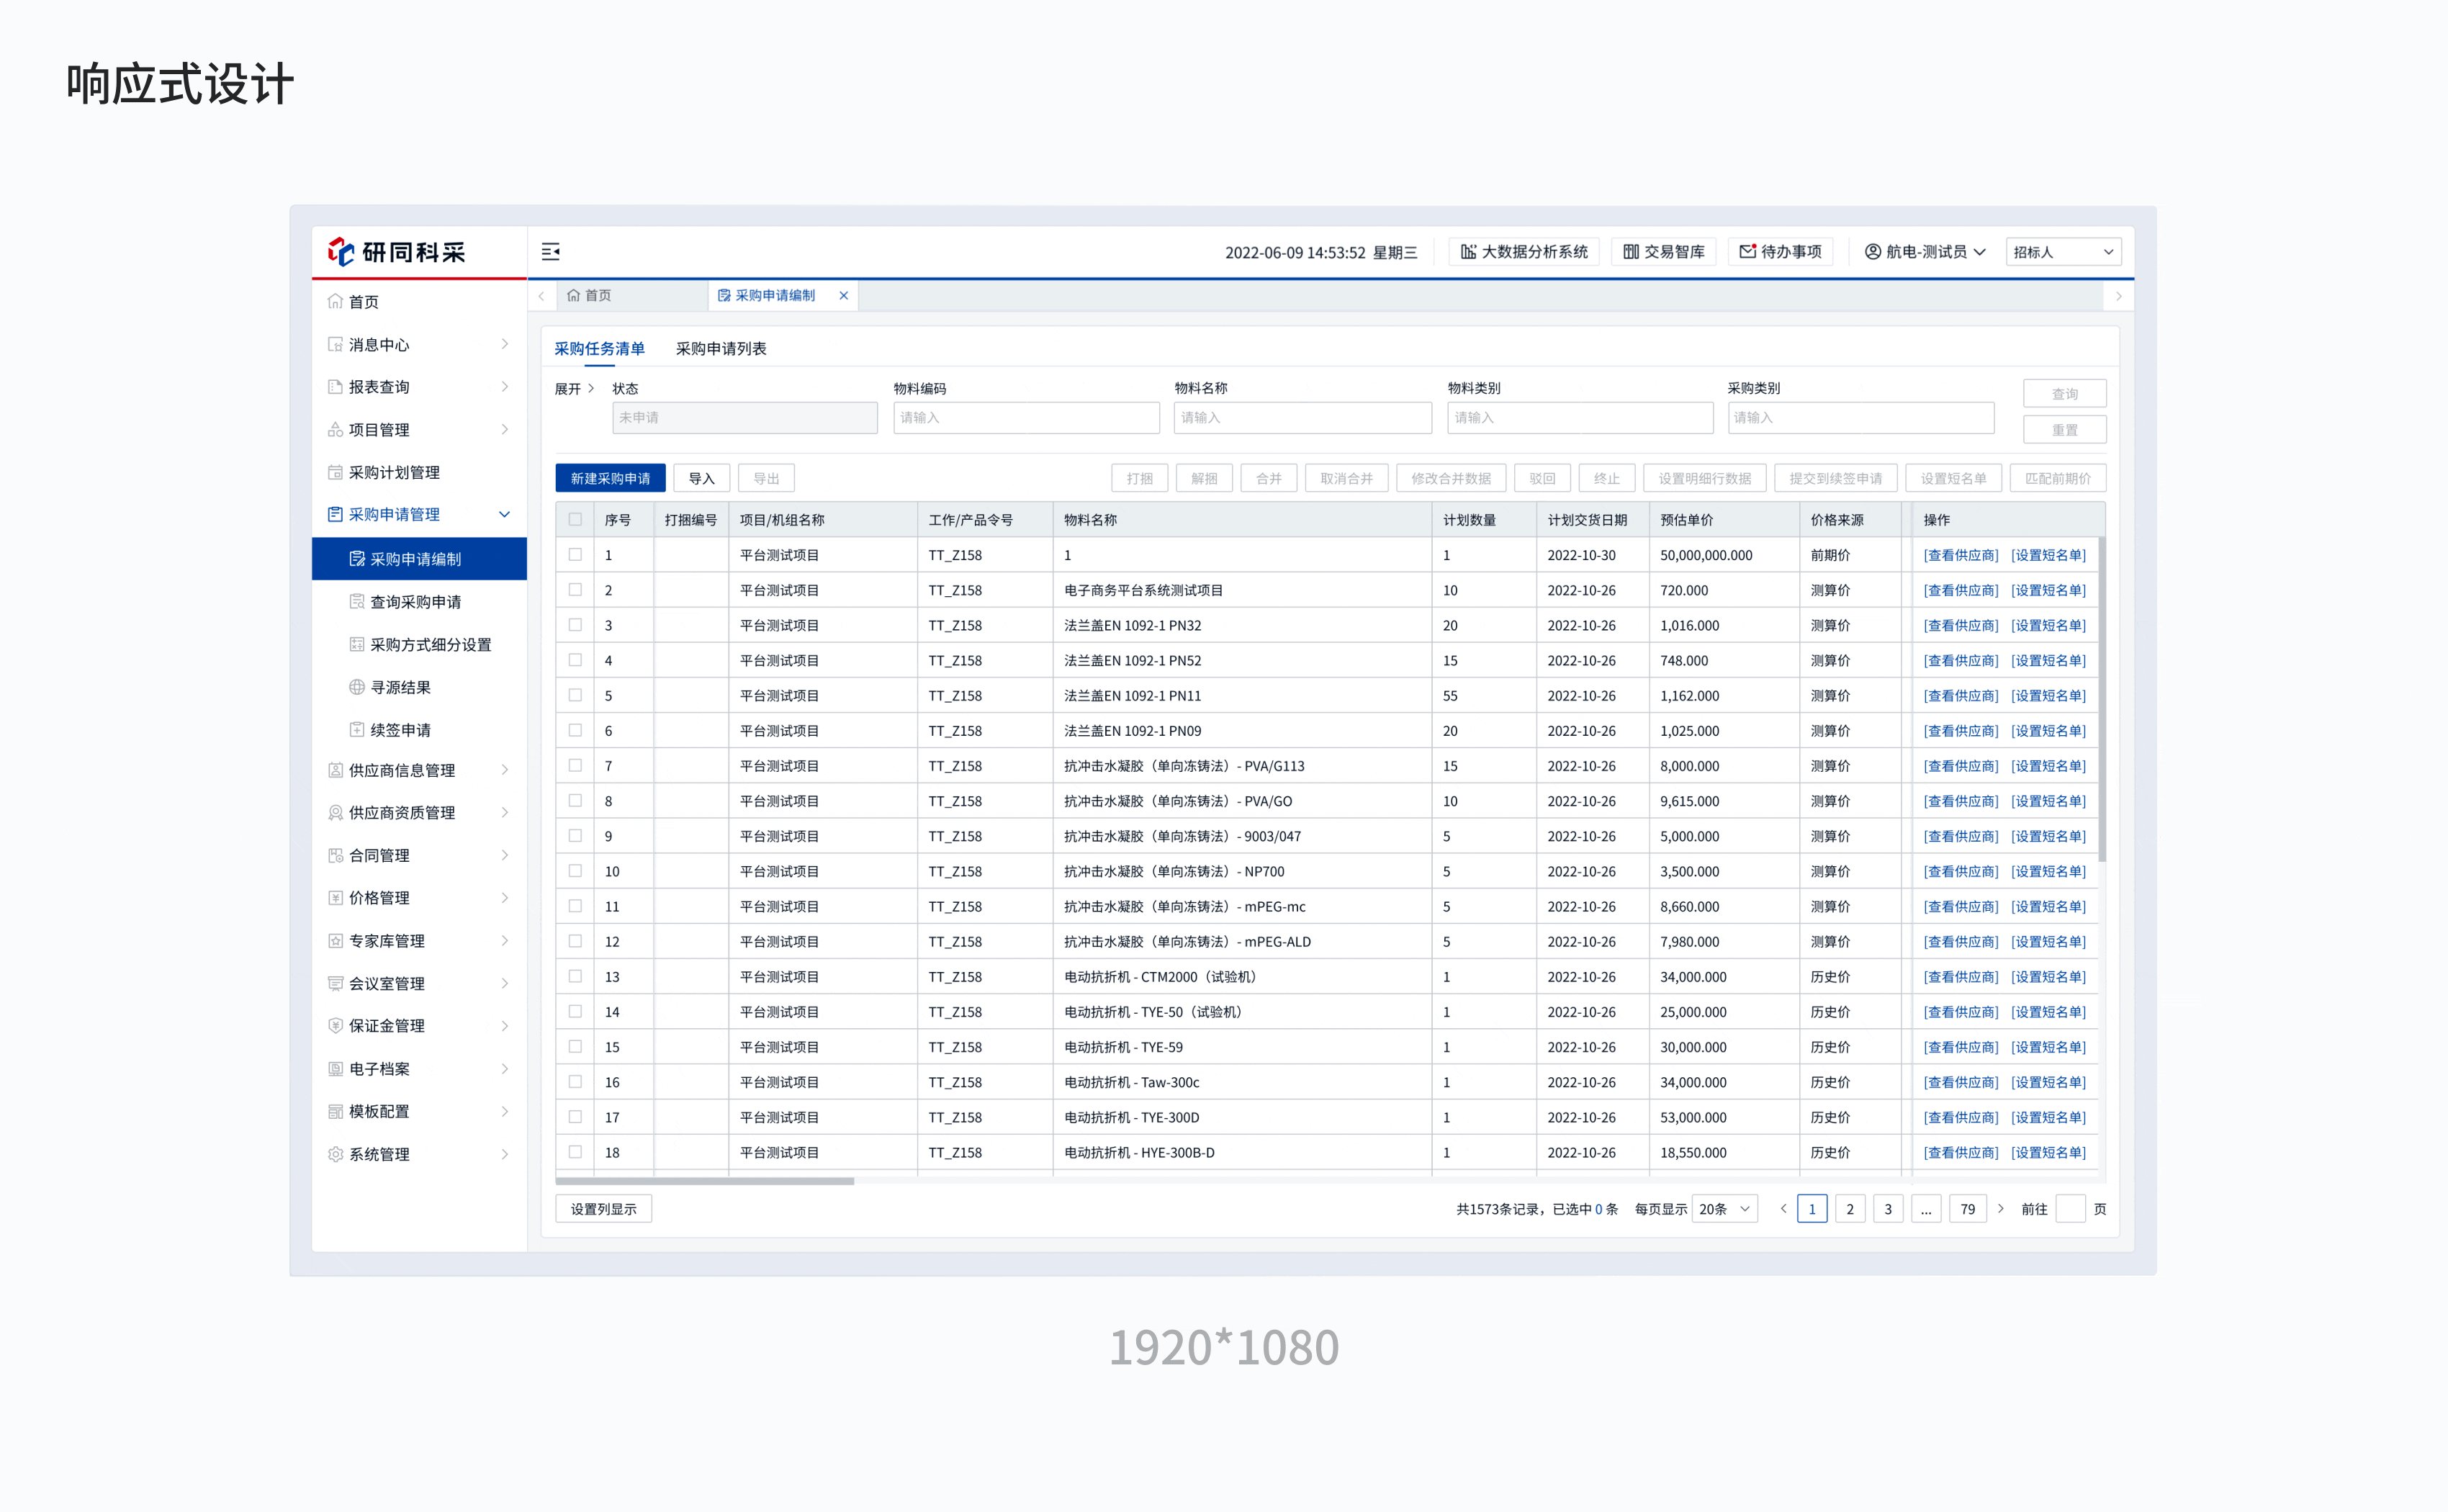This screenshot has height=1512, width=2448.
Task: Open the 招标人 role dropdown
Action: tap(2063, 252)
